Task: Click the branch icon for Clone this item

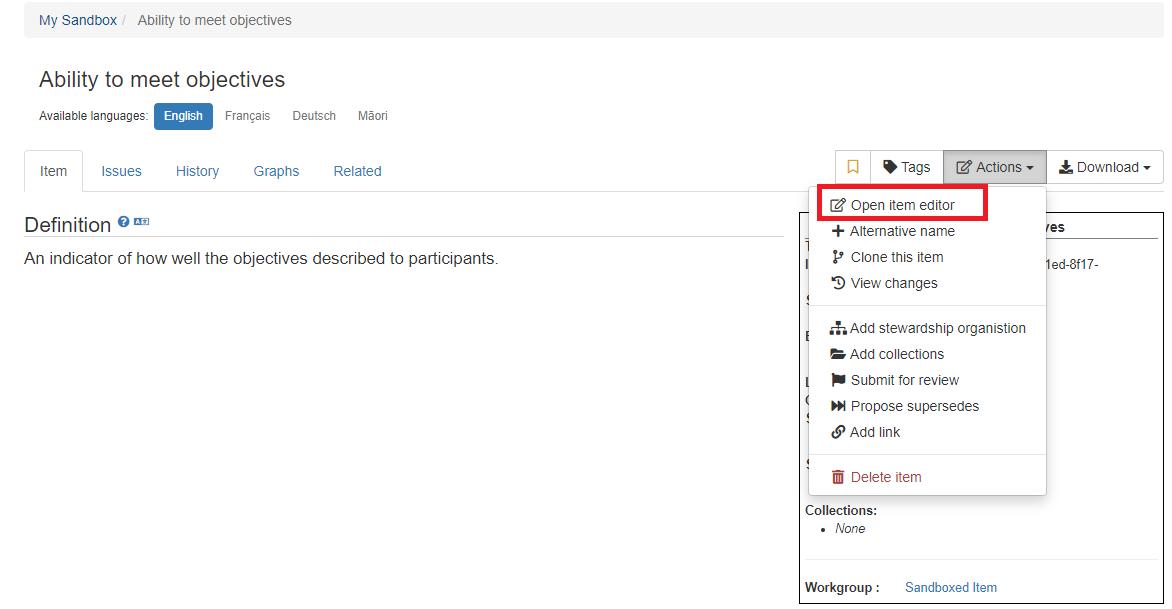Action: click(838, 257)
